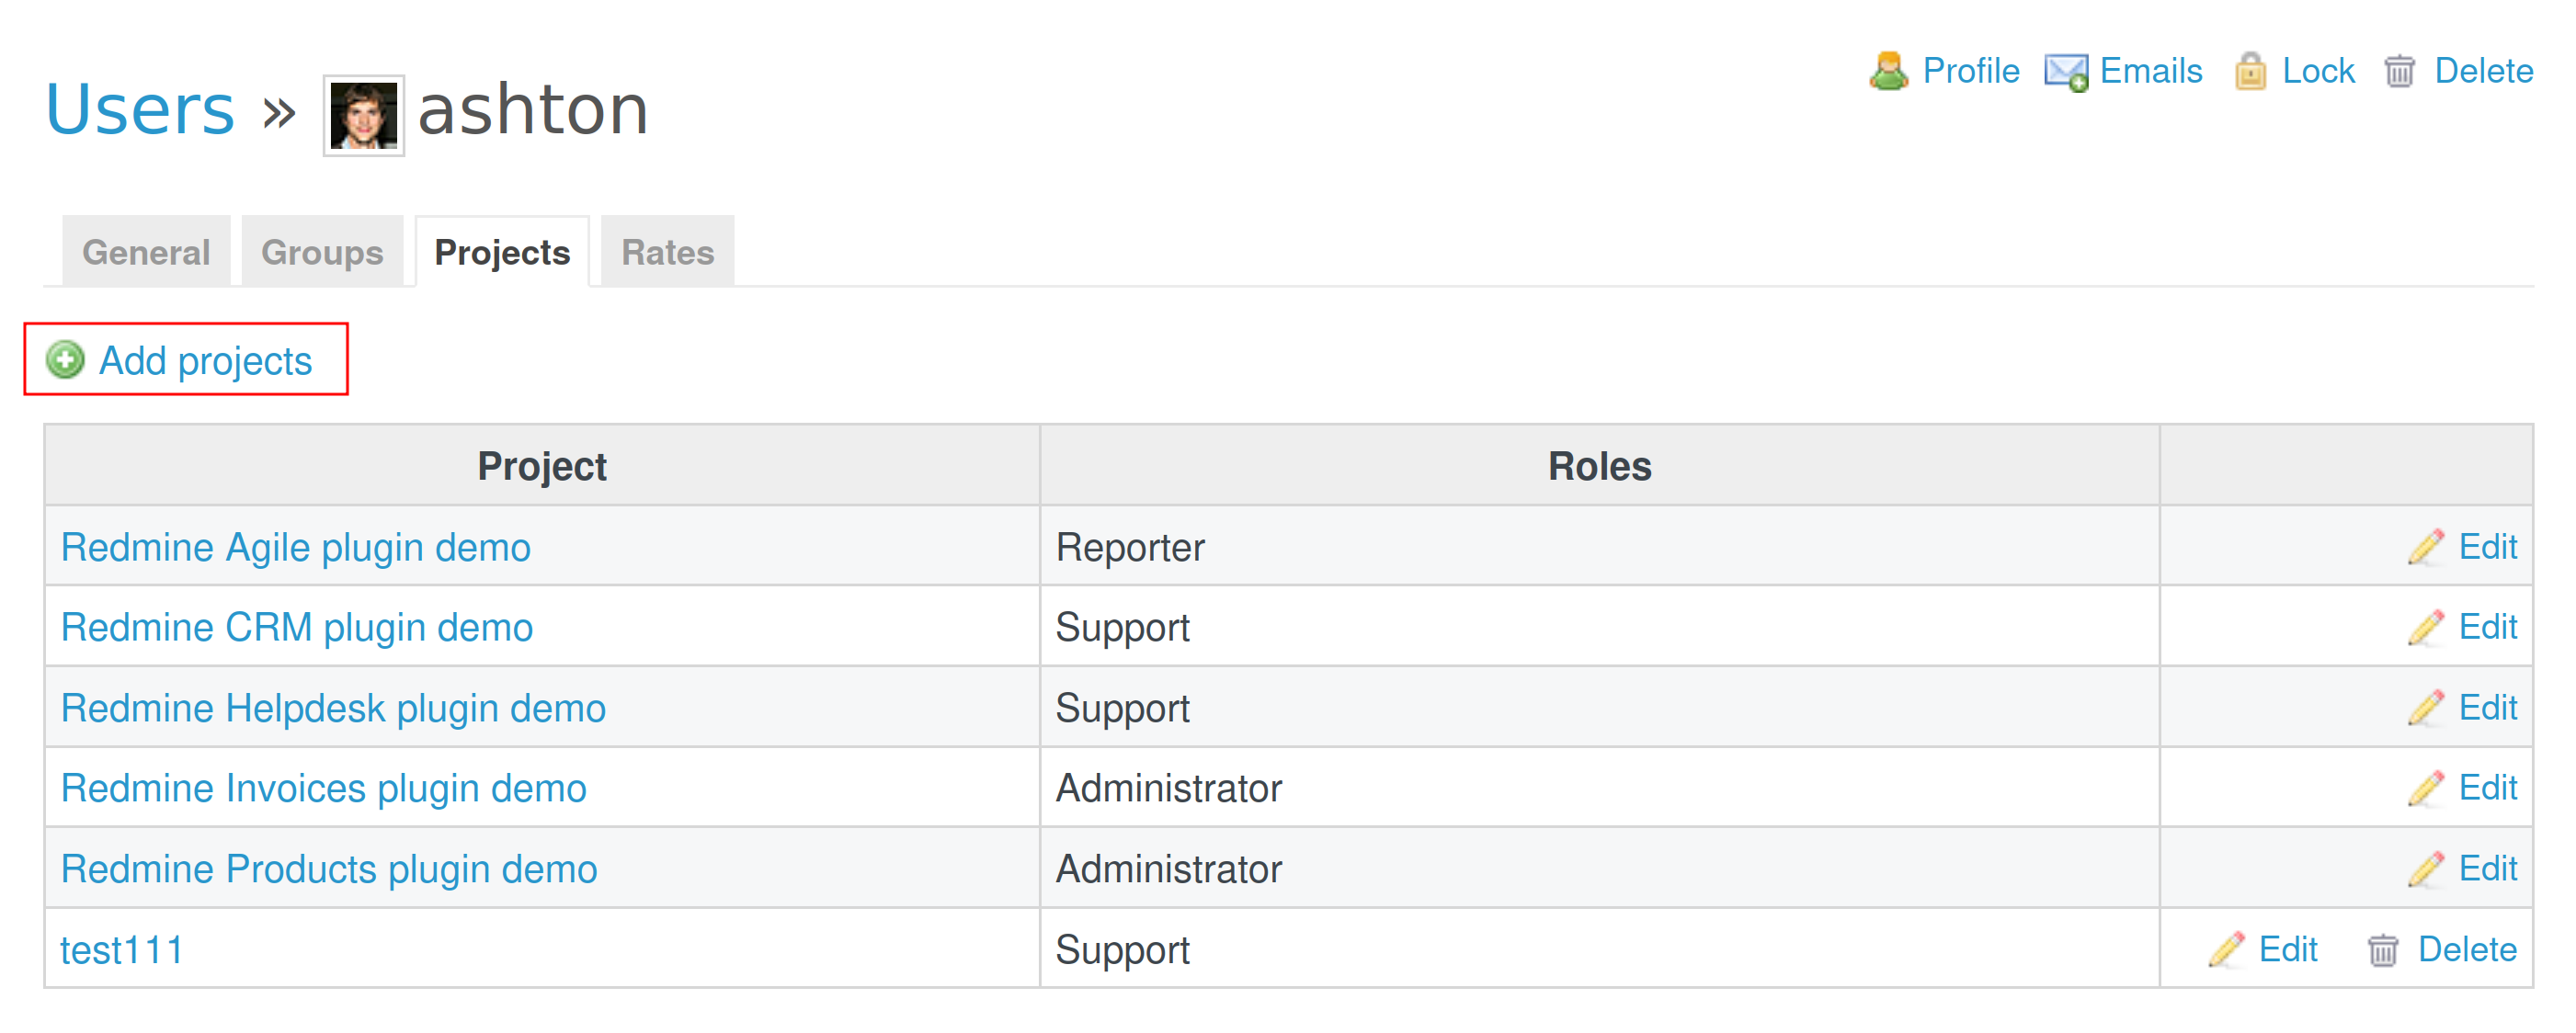Click the Emails envelope icon
2576x1033 pixels.
coord(2066,71)
